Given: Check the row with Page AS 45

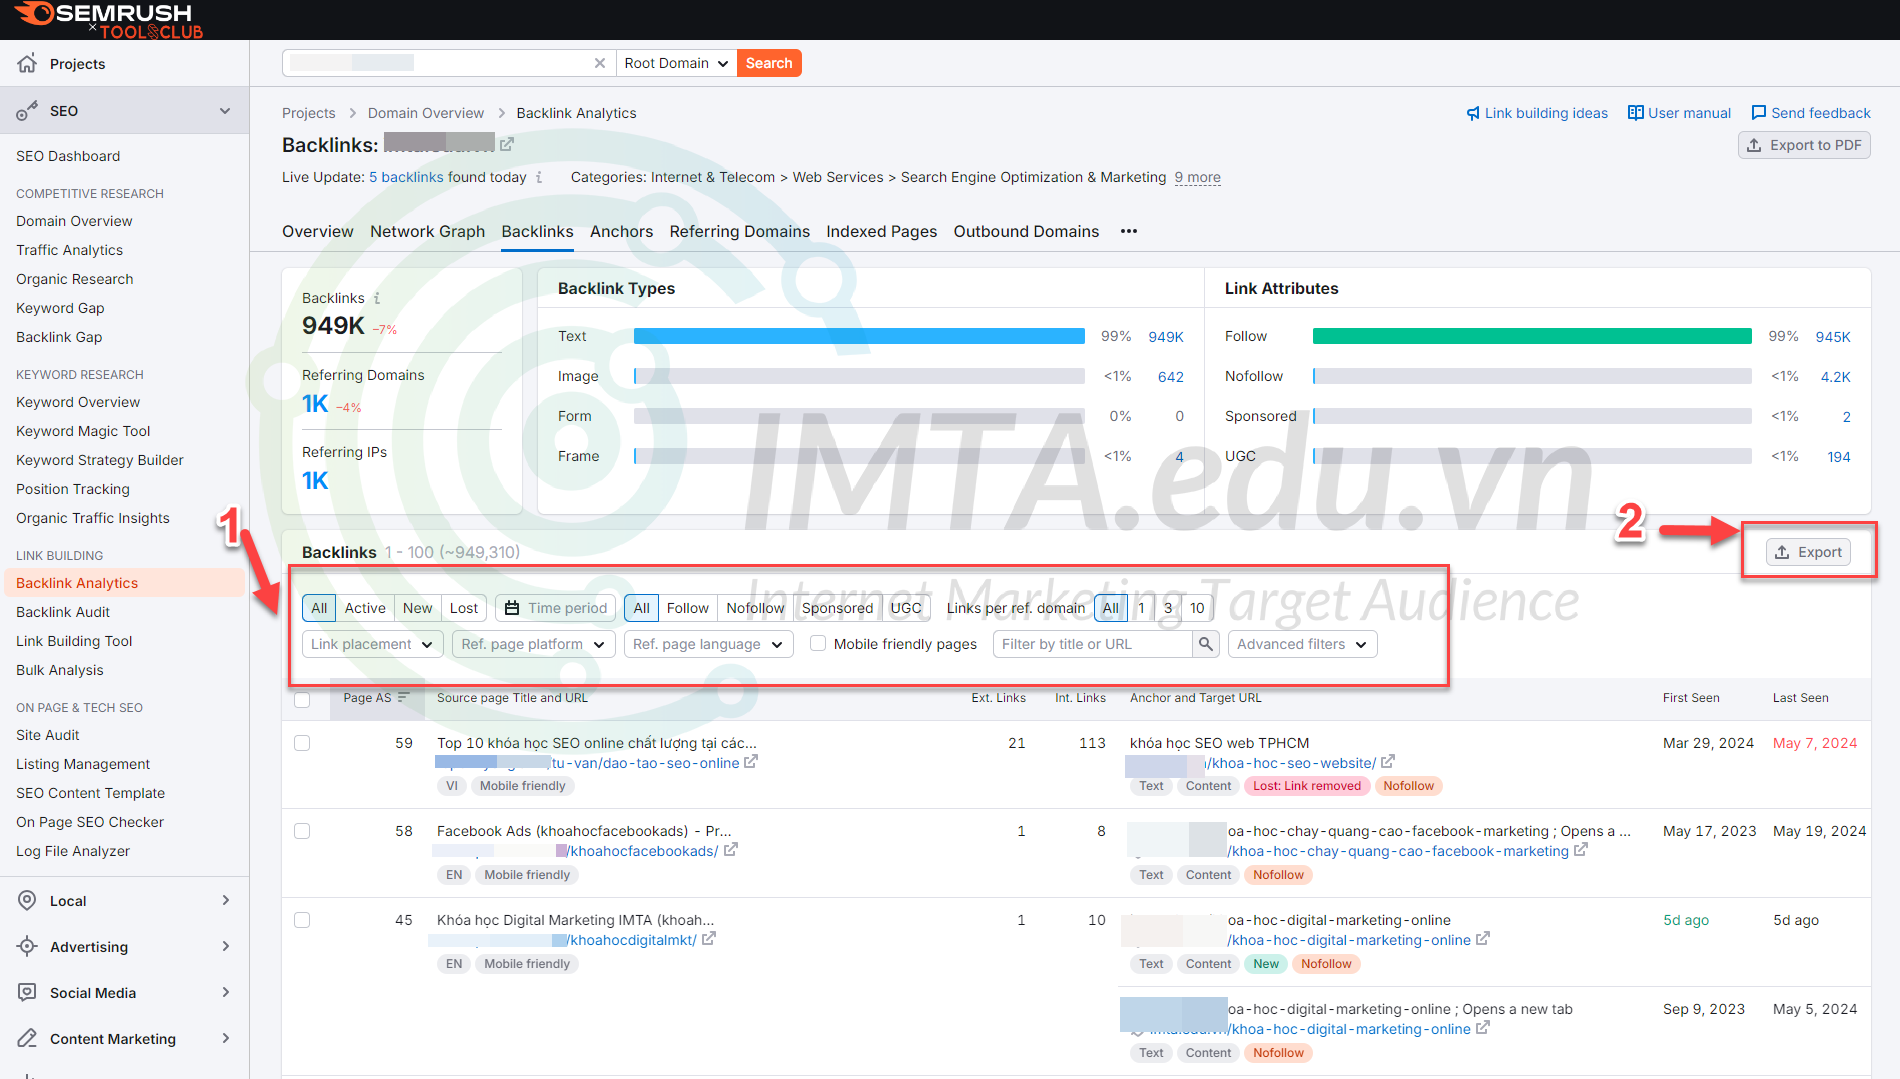Looking at the screenshot, I should coord(302,920).
